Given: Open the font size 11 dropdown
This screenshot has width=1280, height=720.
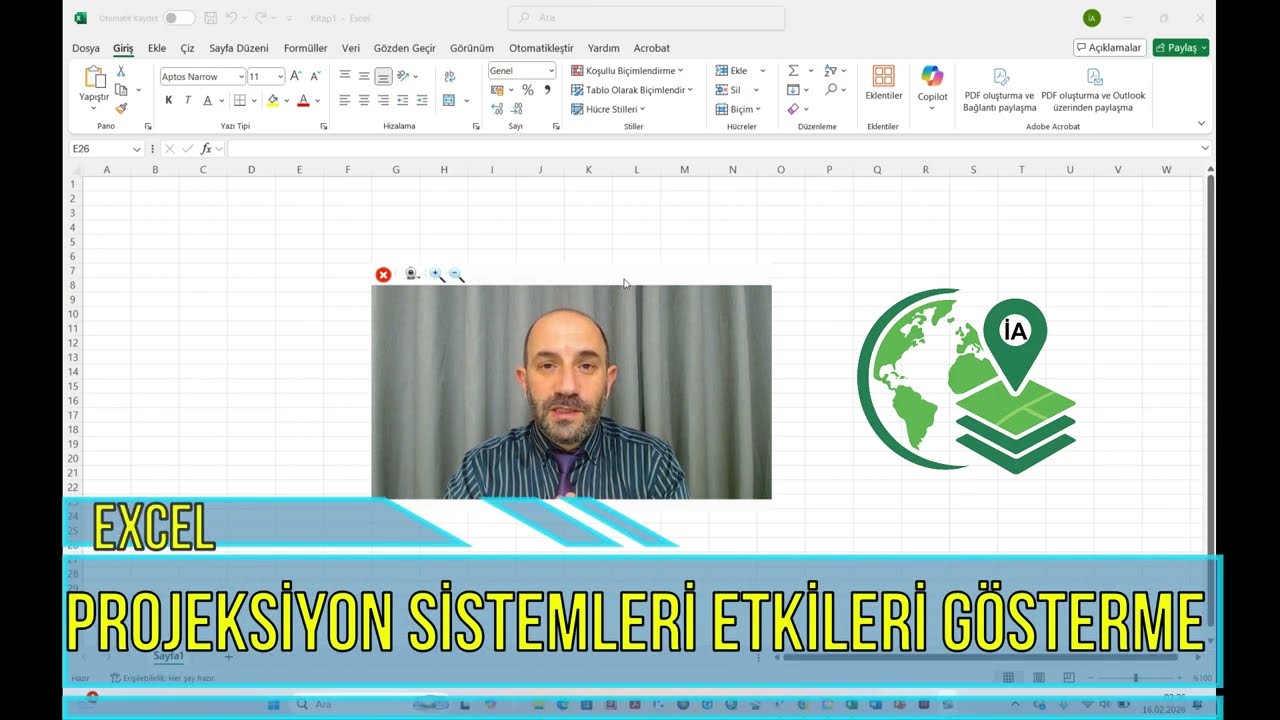Looking at the screenshot, I should [x=281, y=77].
